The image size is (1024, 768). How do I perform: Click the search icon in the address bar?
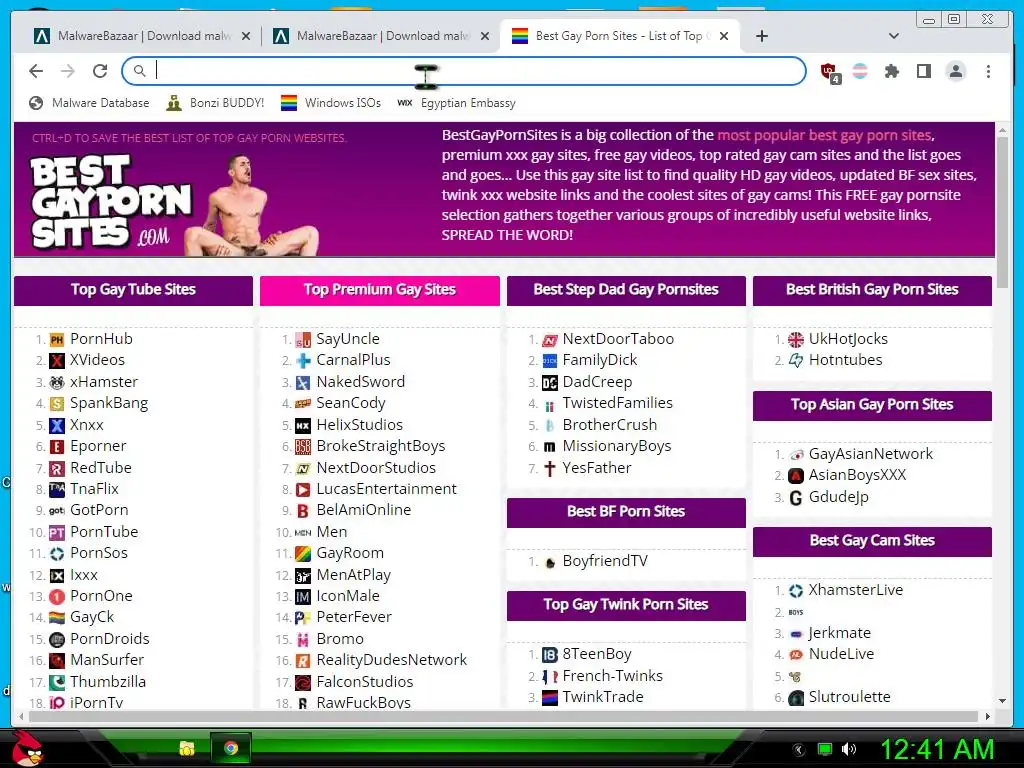tap(139, 71)
